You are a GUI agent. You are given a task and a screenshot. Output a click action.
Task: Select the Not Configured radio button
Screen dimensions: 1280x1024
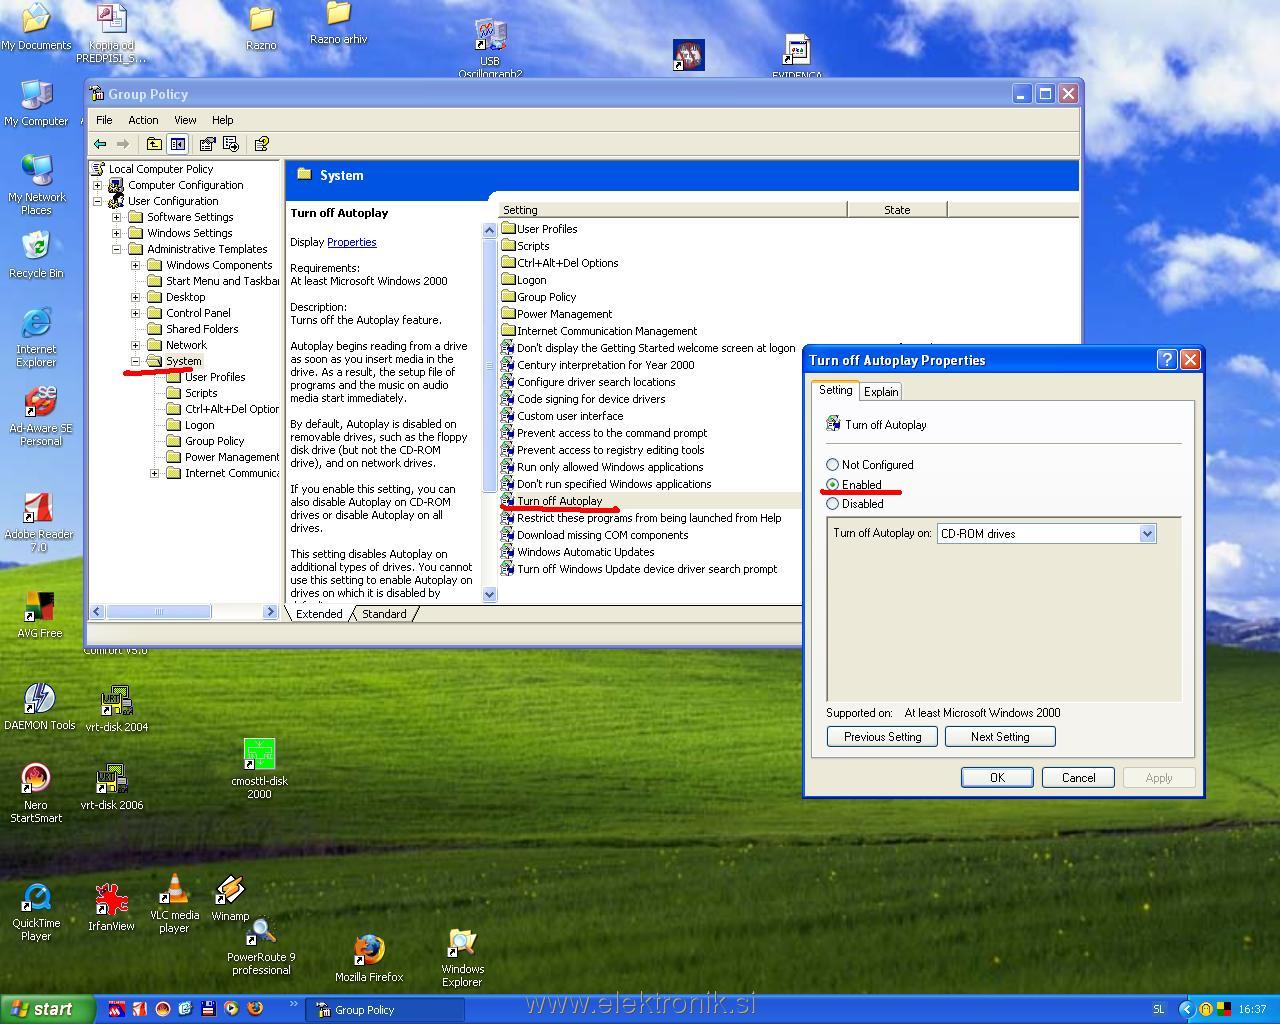click(x=832, y=465)
